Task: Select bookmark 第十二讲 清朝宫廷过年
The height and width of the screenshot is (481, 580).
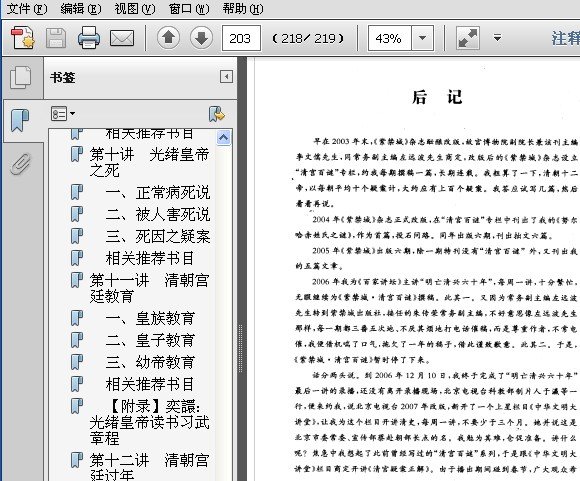Action: pos(149,467)
